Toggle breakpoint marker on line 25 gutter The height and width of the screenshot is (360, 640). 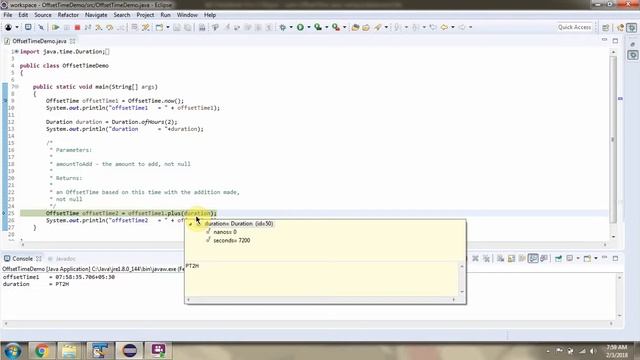tap(4, 213)
